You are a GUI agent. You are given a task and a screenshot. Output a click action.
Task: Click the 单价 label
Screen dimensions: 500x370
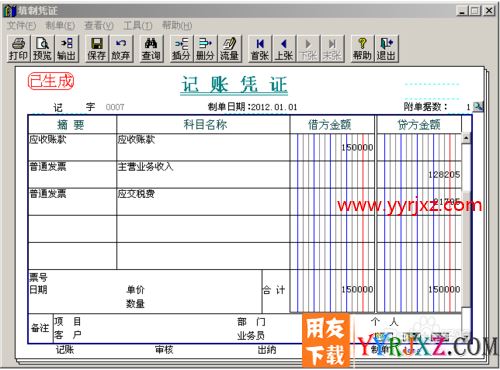135,290
